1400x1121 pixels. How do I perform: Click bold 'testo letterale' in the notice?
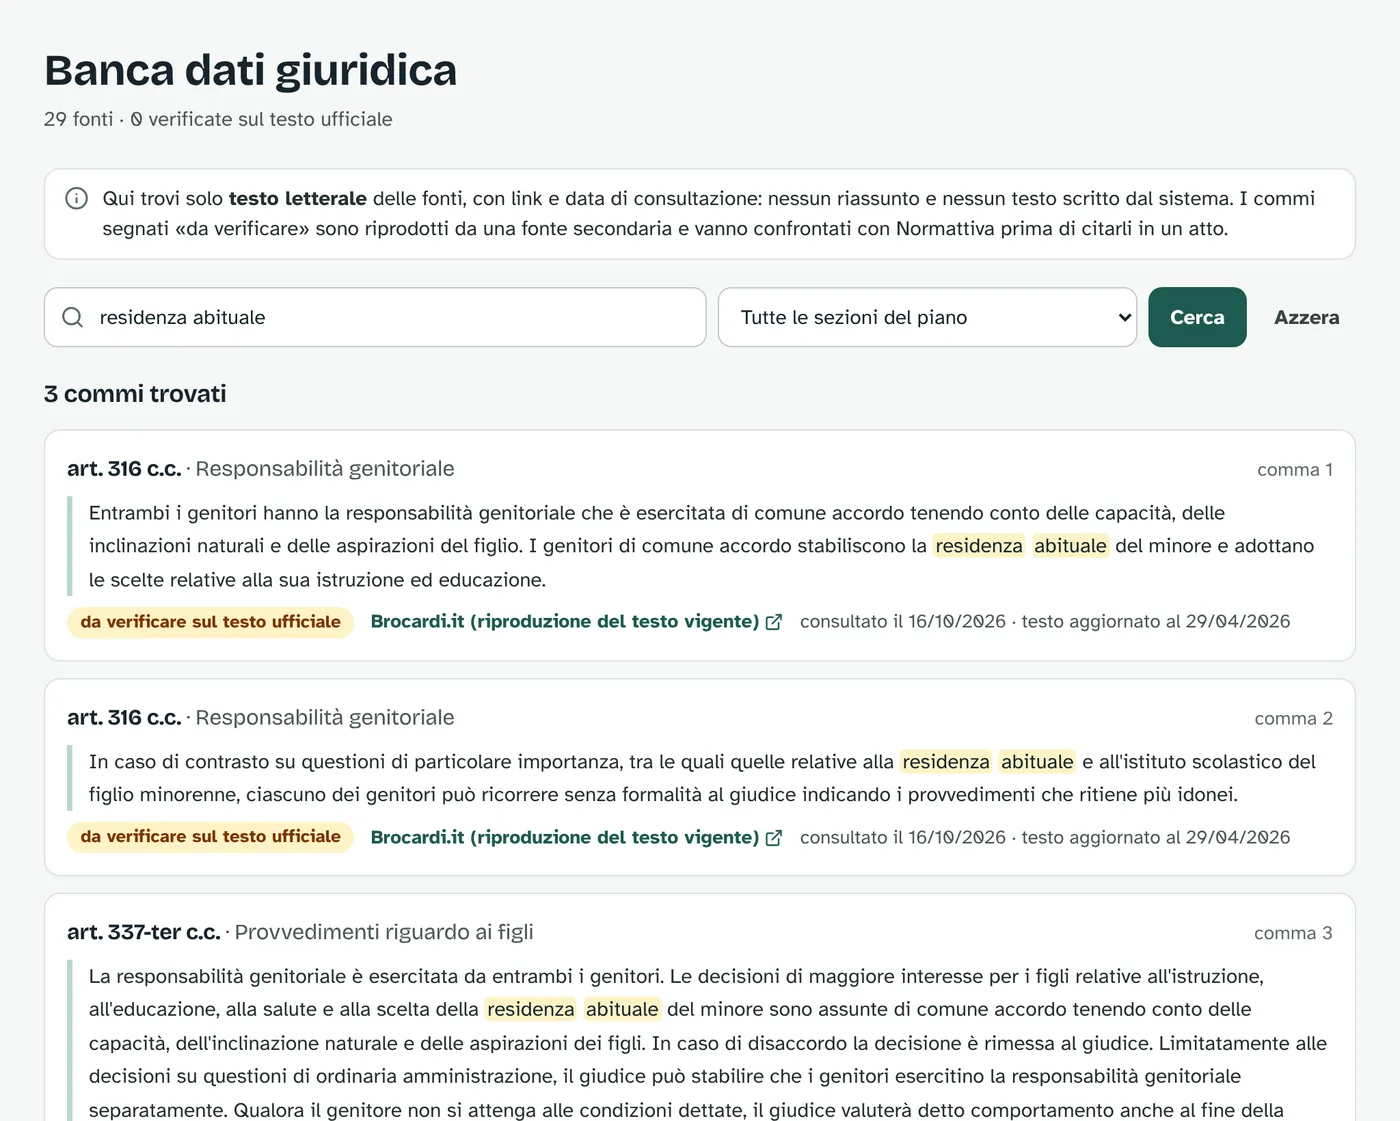(x=298, y=199)
